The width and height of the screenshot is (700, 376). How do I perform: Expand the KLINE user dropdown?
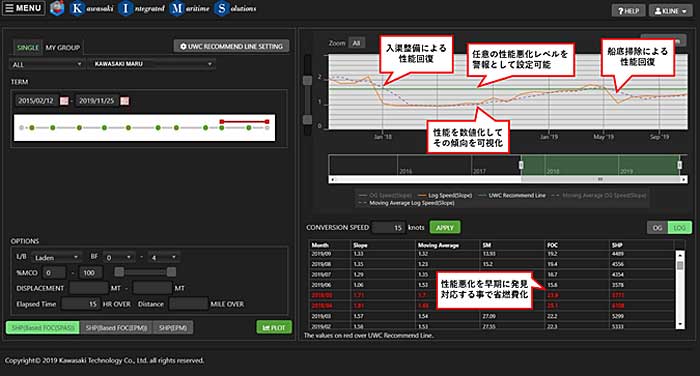(x=670, y=11)
